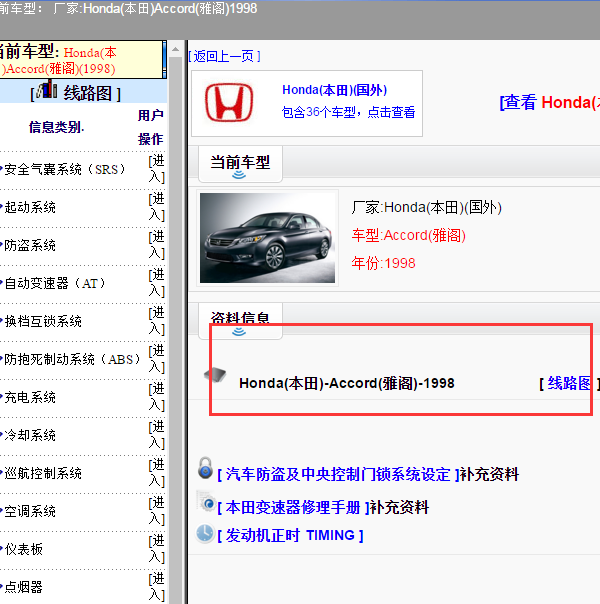Enter 仪表板 via 进入
This screenshot has width=600, height=604.
[x=156, y=549]
